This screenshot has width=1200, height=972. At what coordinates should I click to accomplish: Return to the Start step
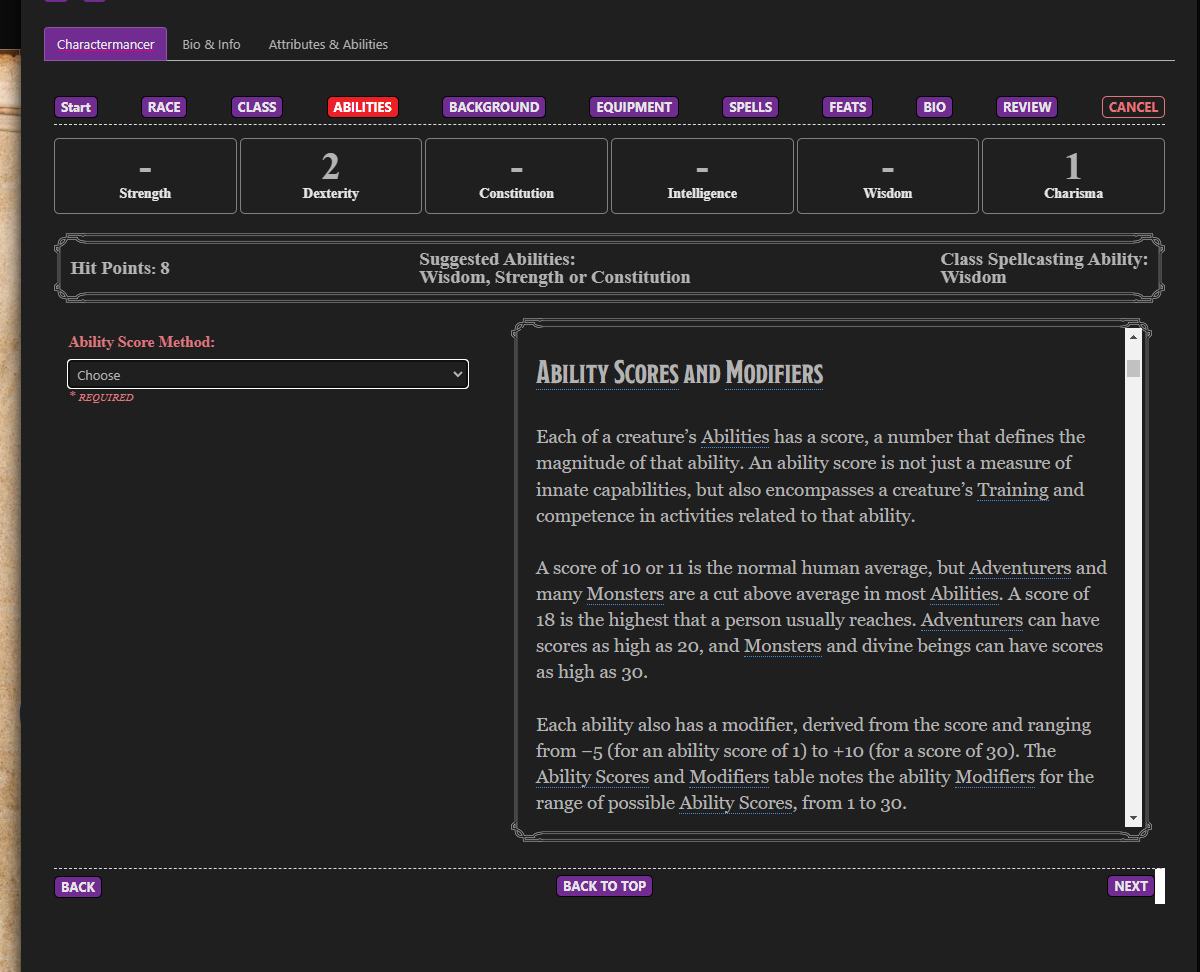(76, 107)
